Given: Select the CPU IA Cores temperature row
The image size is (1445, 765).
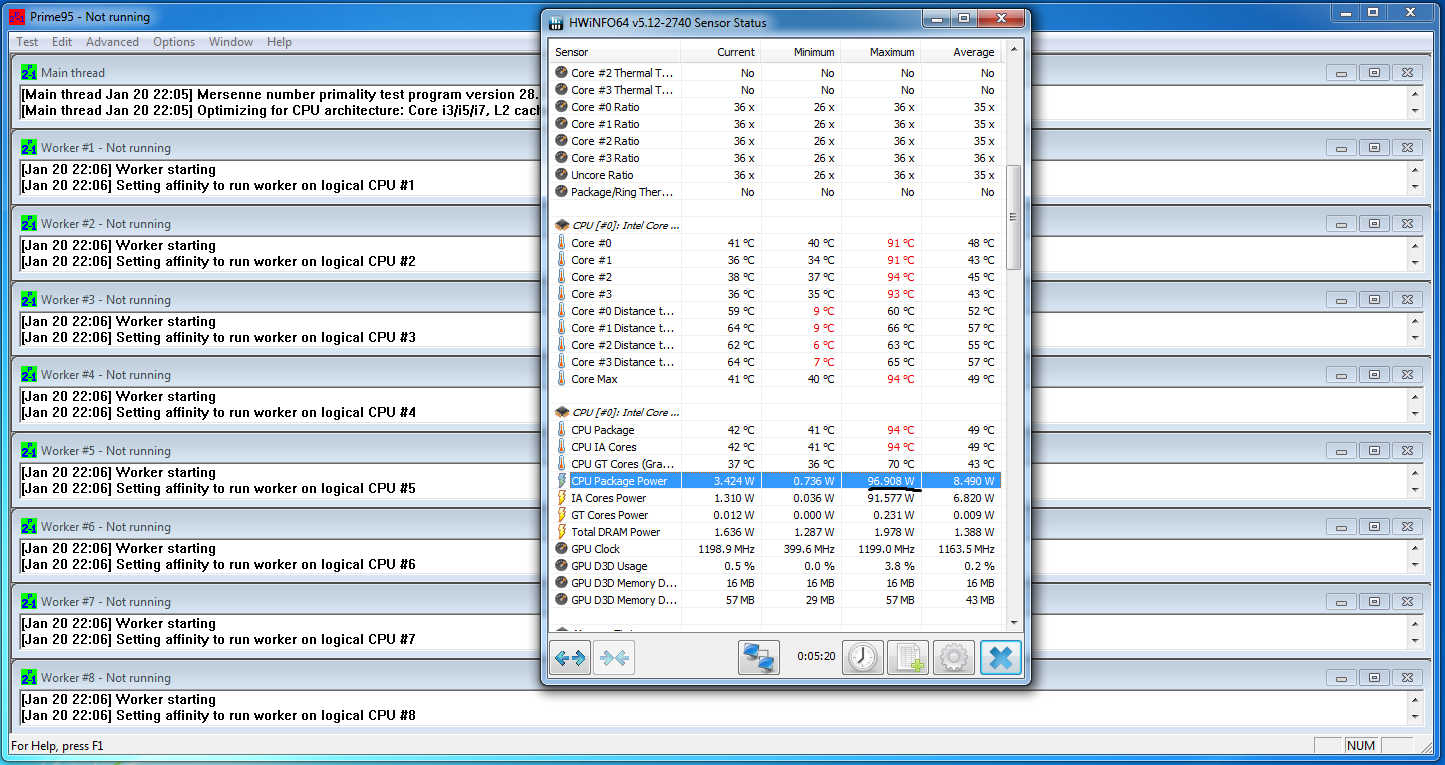Looking at the screenshot, I should 776,447.
